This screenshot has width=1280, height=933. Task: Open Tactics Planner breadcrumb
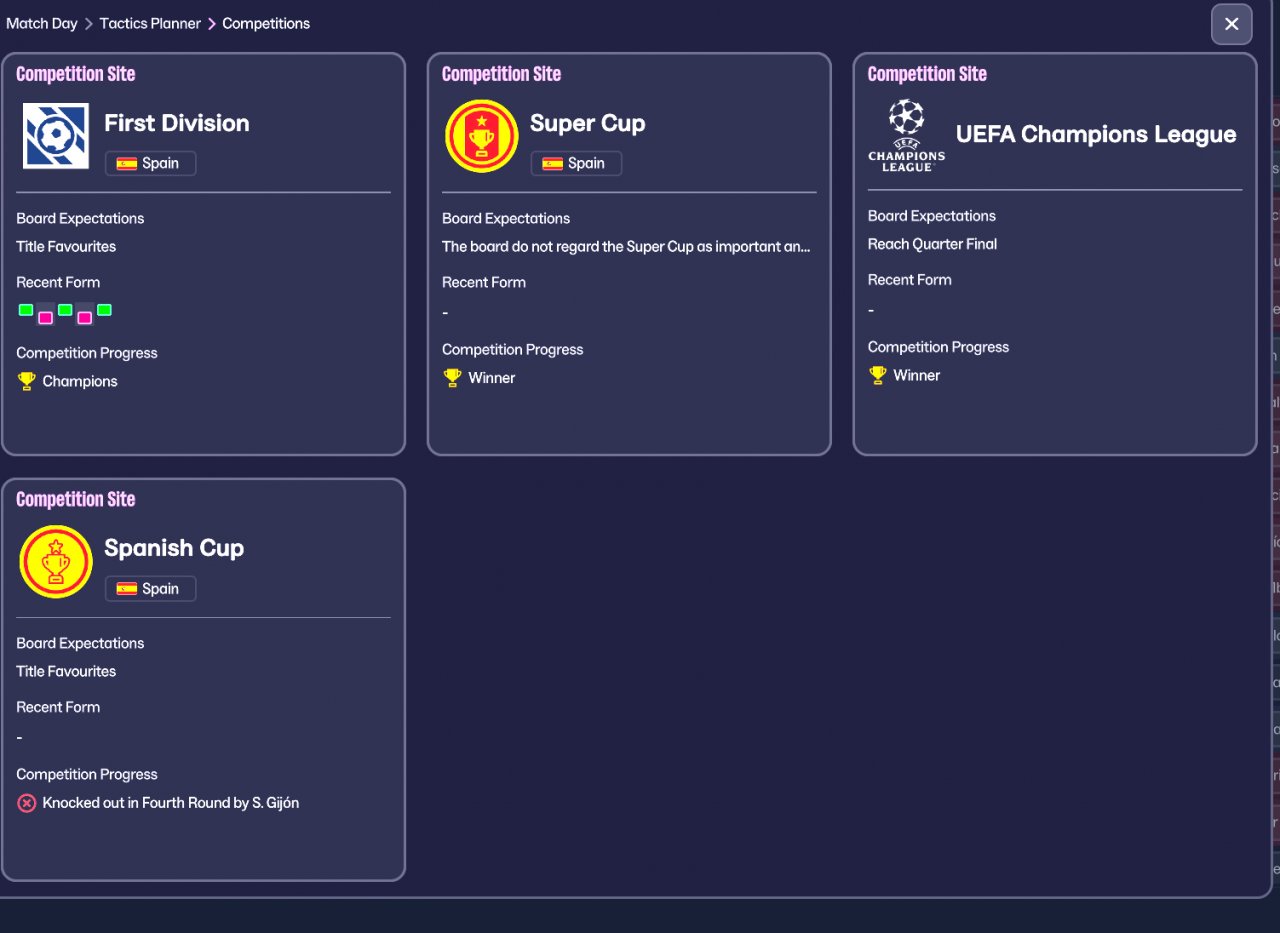click(x=150, y=23)
